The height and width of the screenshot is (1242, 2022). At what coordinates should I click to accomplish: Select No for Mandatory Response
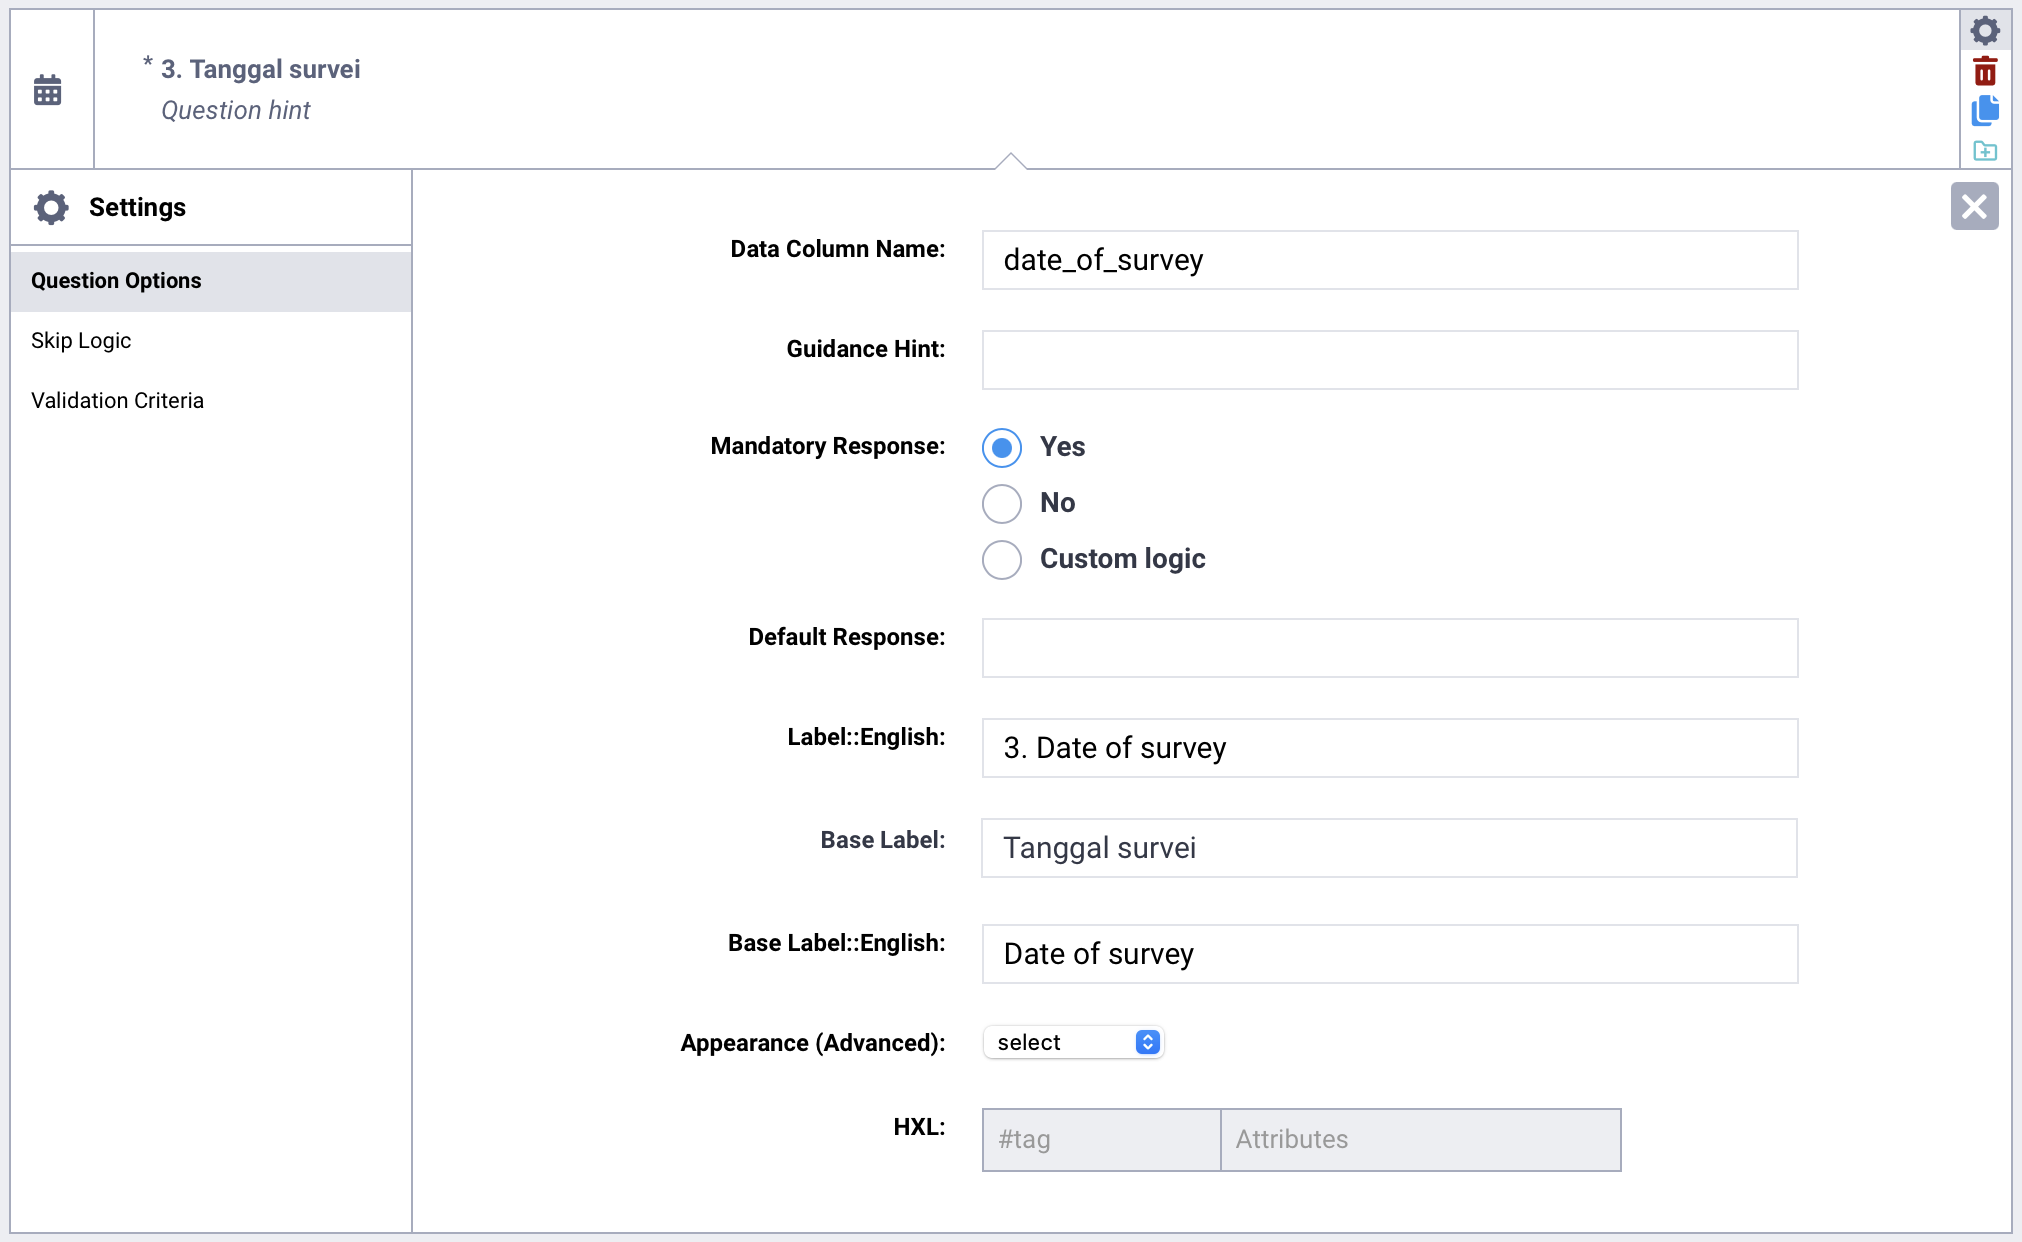1001,503
